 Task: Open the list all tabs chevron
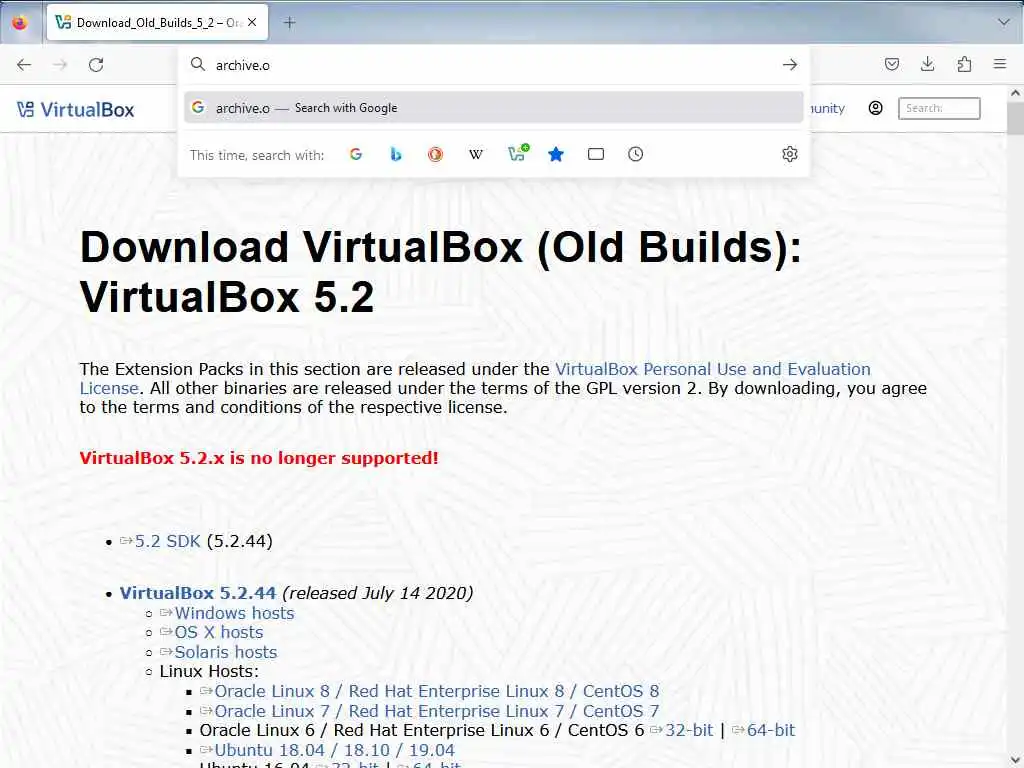click(1004, 22)
